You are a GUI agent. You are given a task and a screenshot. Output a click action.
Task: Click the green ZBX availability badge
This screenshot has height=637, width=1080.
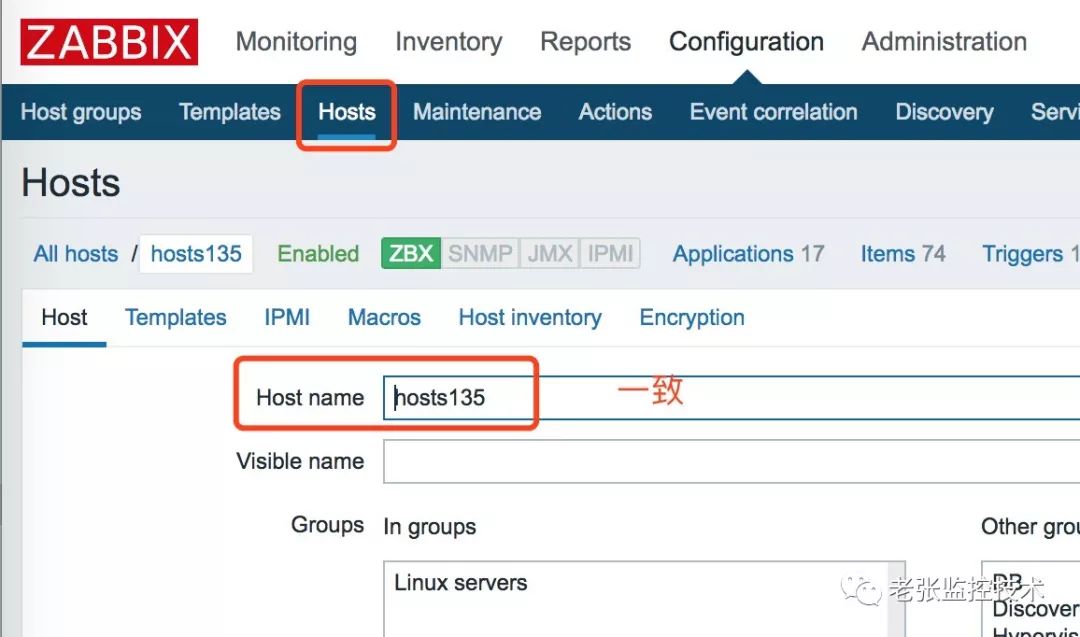pos(411,253)
